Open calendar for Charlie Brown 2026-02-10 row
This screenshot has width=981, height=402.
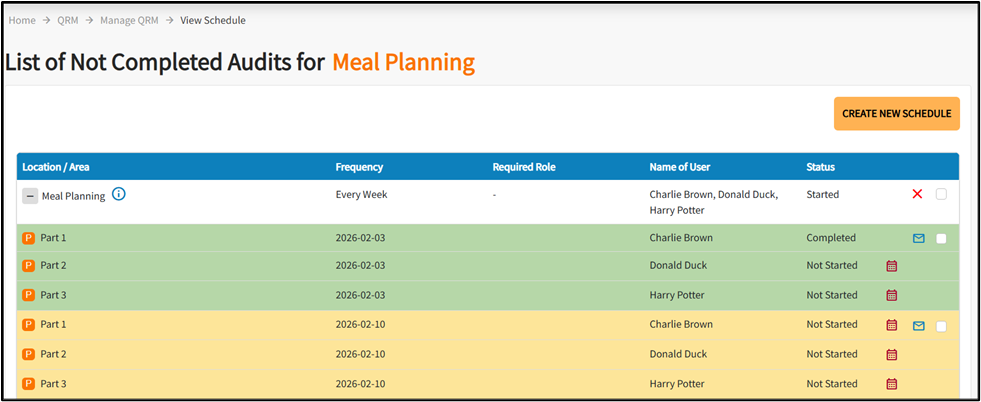pyautogui.click(x=892, y=325)
